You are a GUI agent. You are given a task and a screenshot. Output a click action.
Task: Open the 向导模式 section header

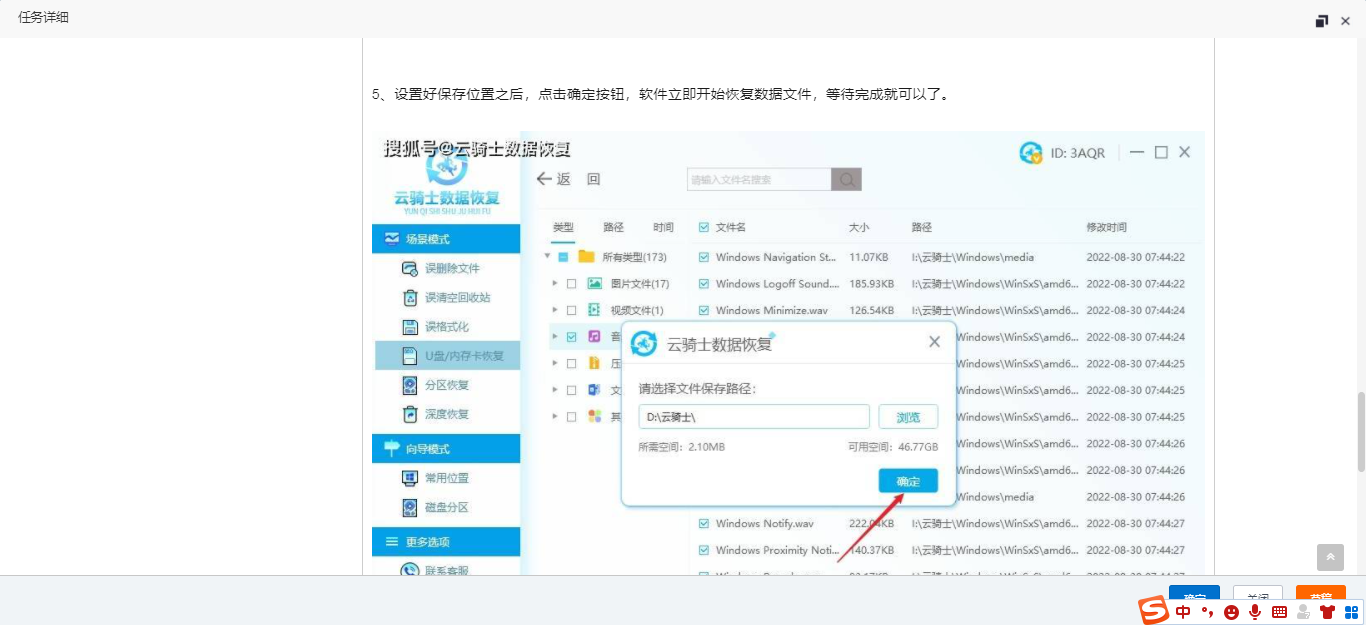click(x=446, y=449)
